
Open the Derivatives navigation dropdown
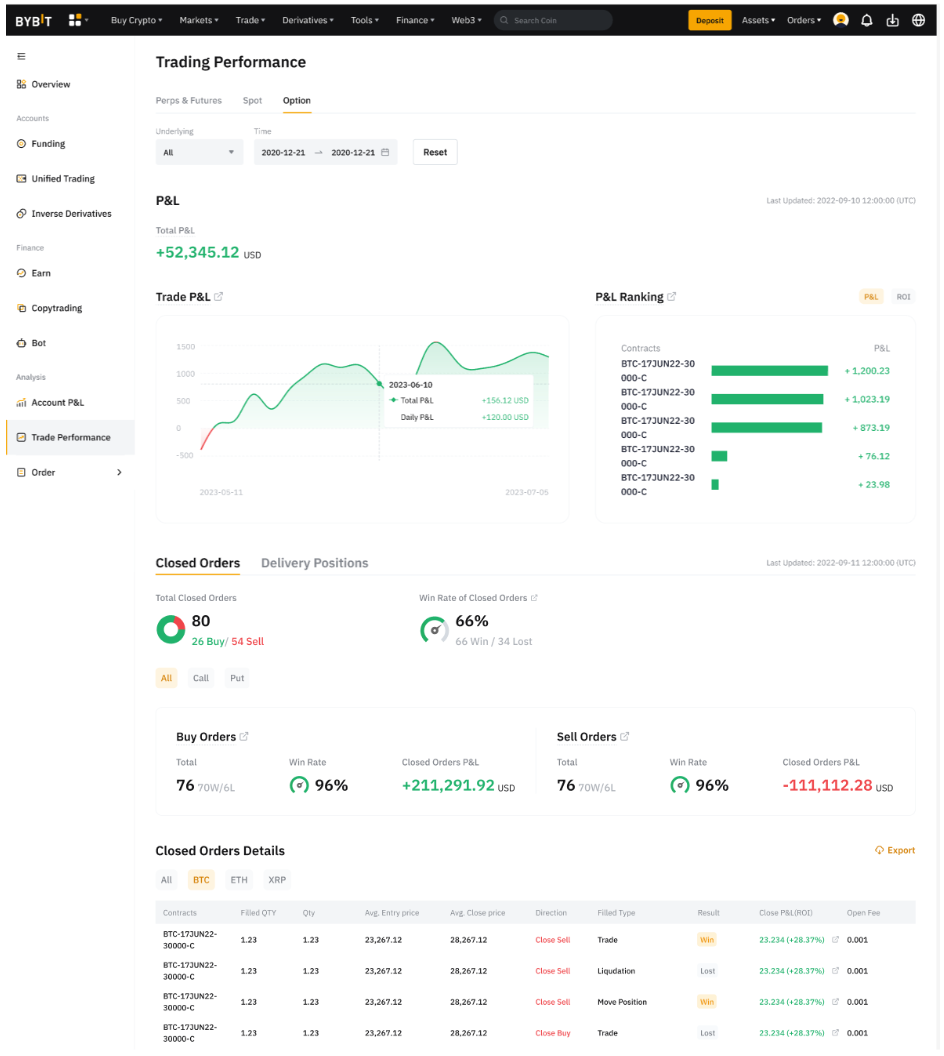pos(307,20)
